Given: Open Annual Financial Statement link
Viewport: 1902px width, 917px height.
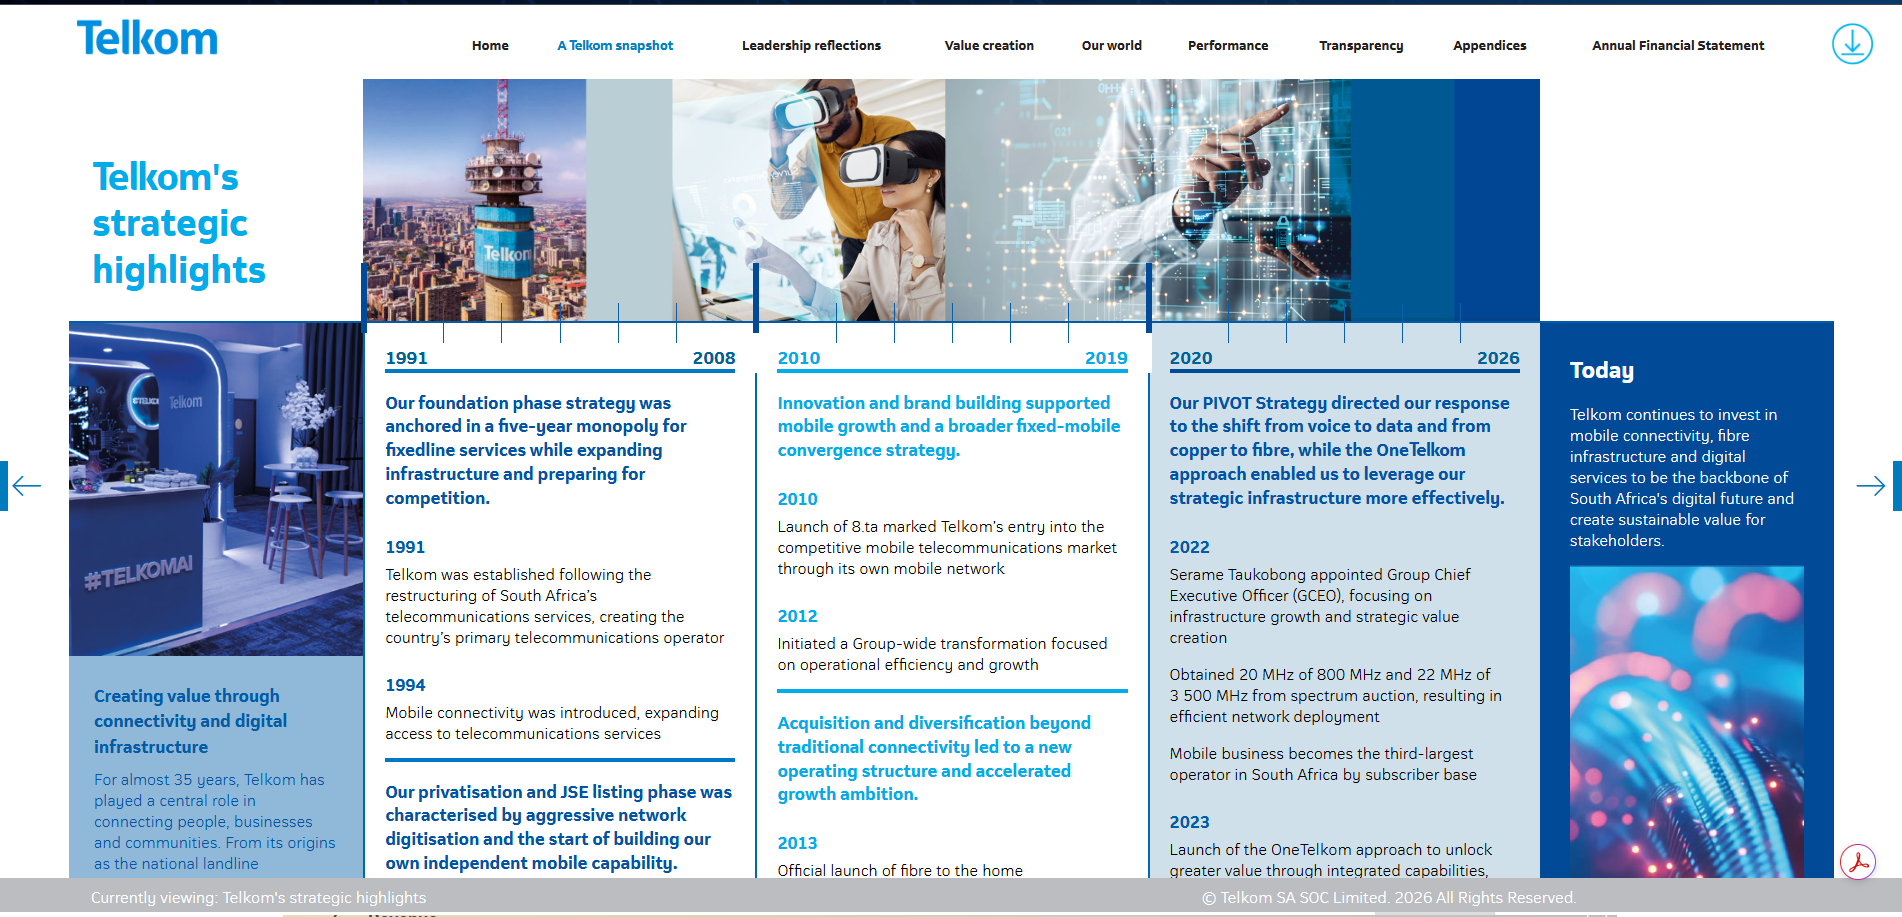Looking at the screenshot, I should coord(1678,45).
